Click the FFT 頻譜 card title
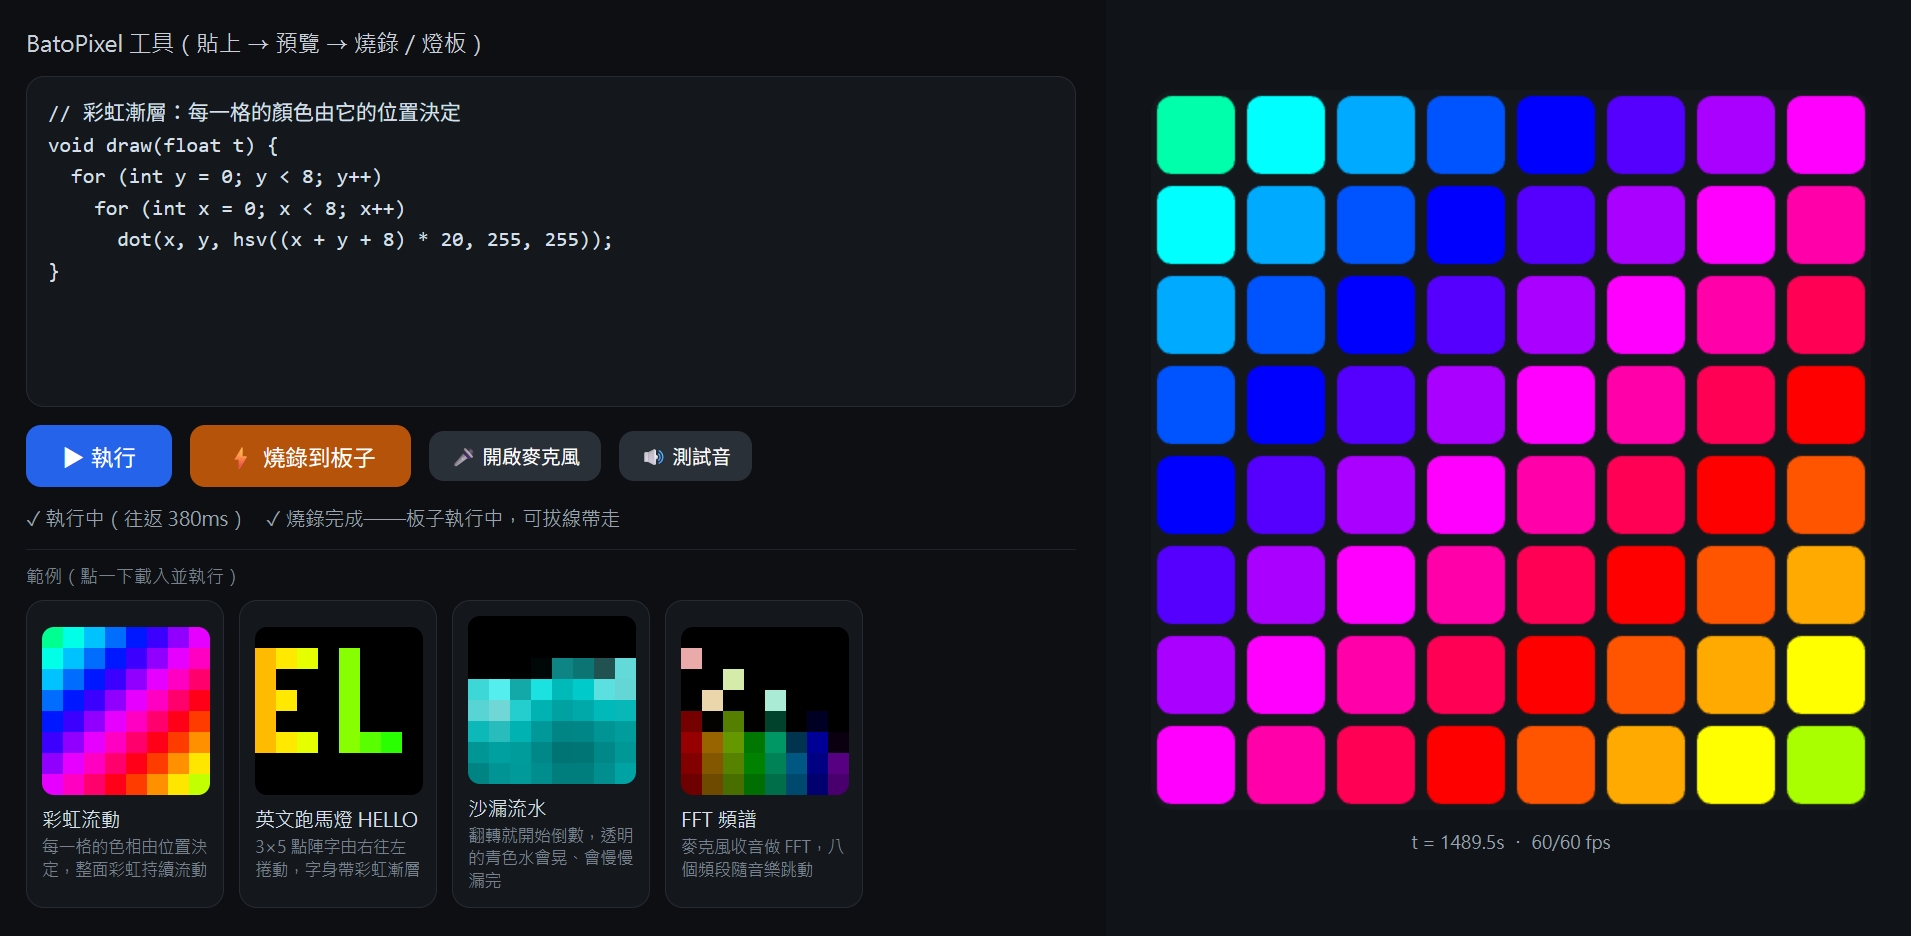Viewport: 1911px width, 936px height. pyautogui.click(x=719, y=819)
